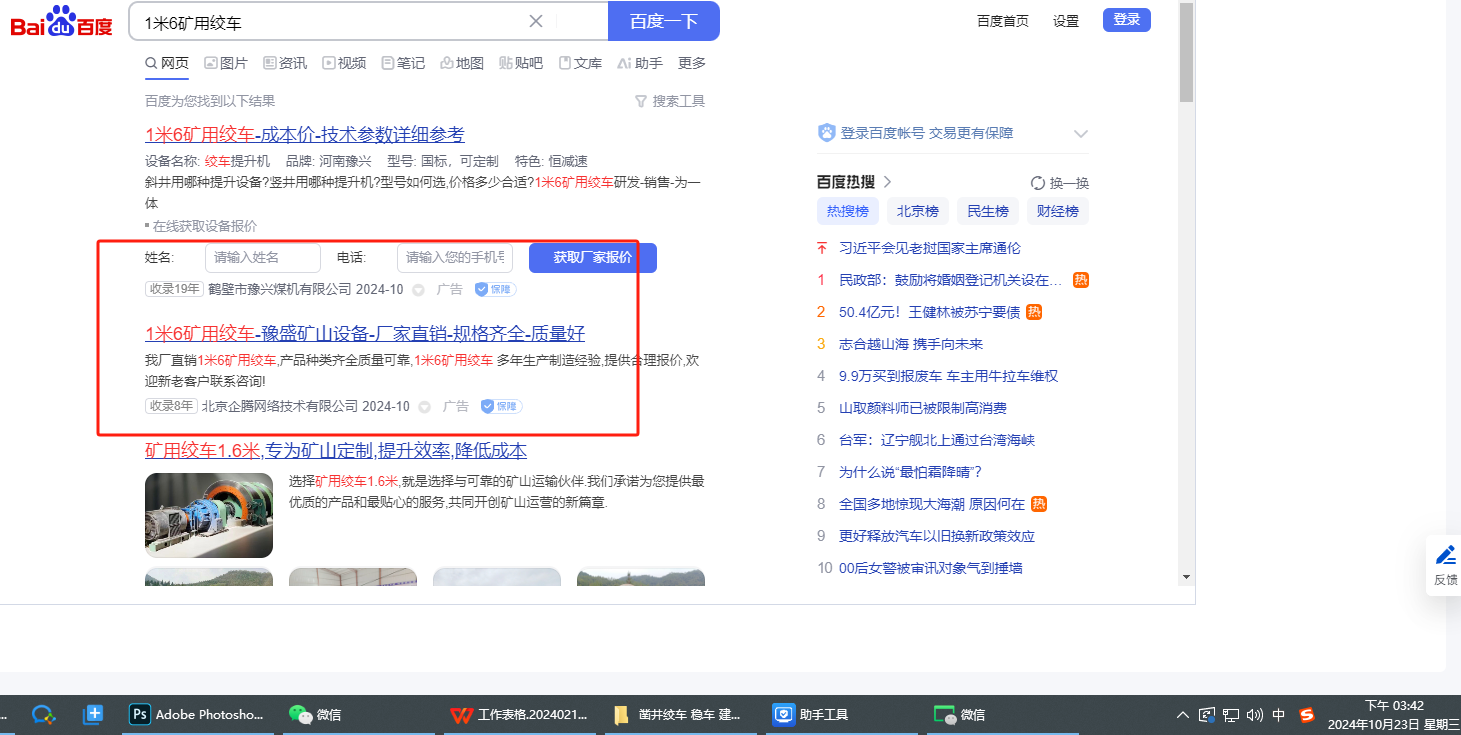The image size is (1461, 735).
Task: Open hot item 台军：辽宁舰北上通过台湾海峡
Action: click(937, 440)
